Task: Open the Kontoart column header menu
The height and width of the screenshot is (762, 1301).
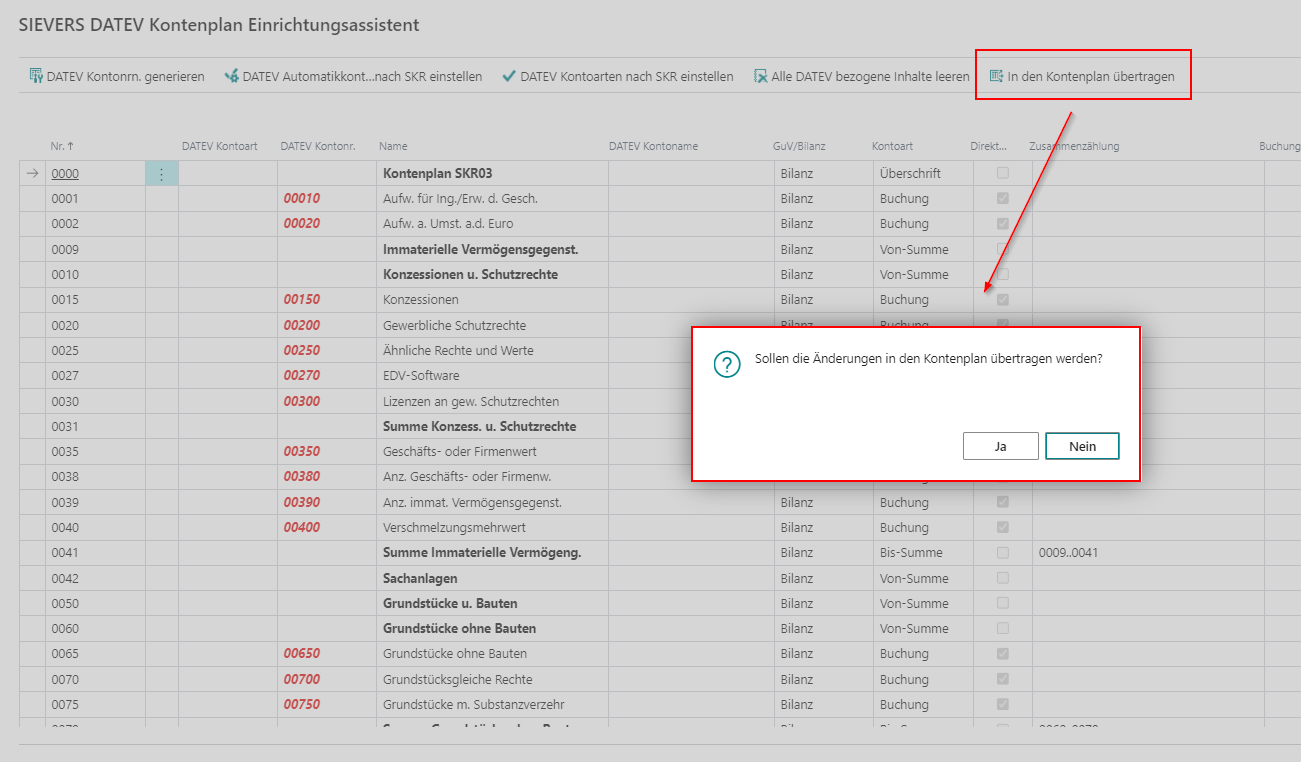Action: [892, 146]
